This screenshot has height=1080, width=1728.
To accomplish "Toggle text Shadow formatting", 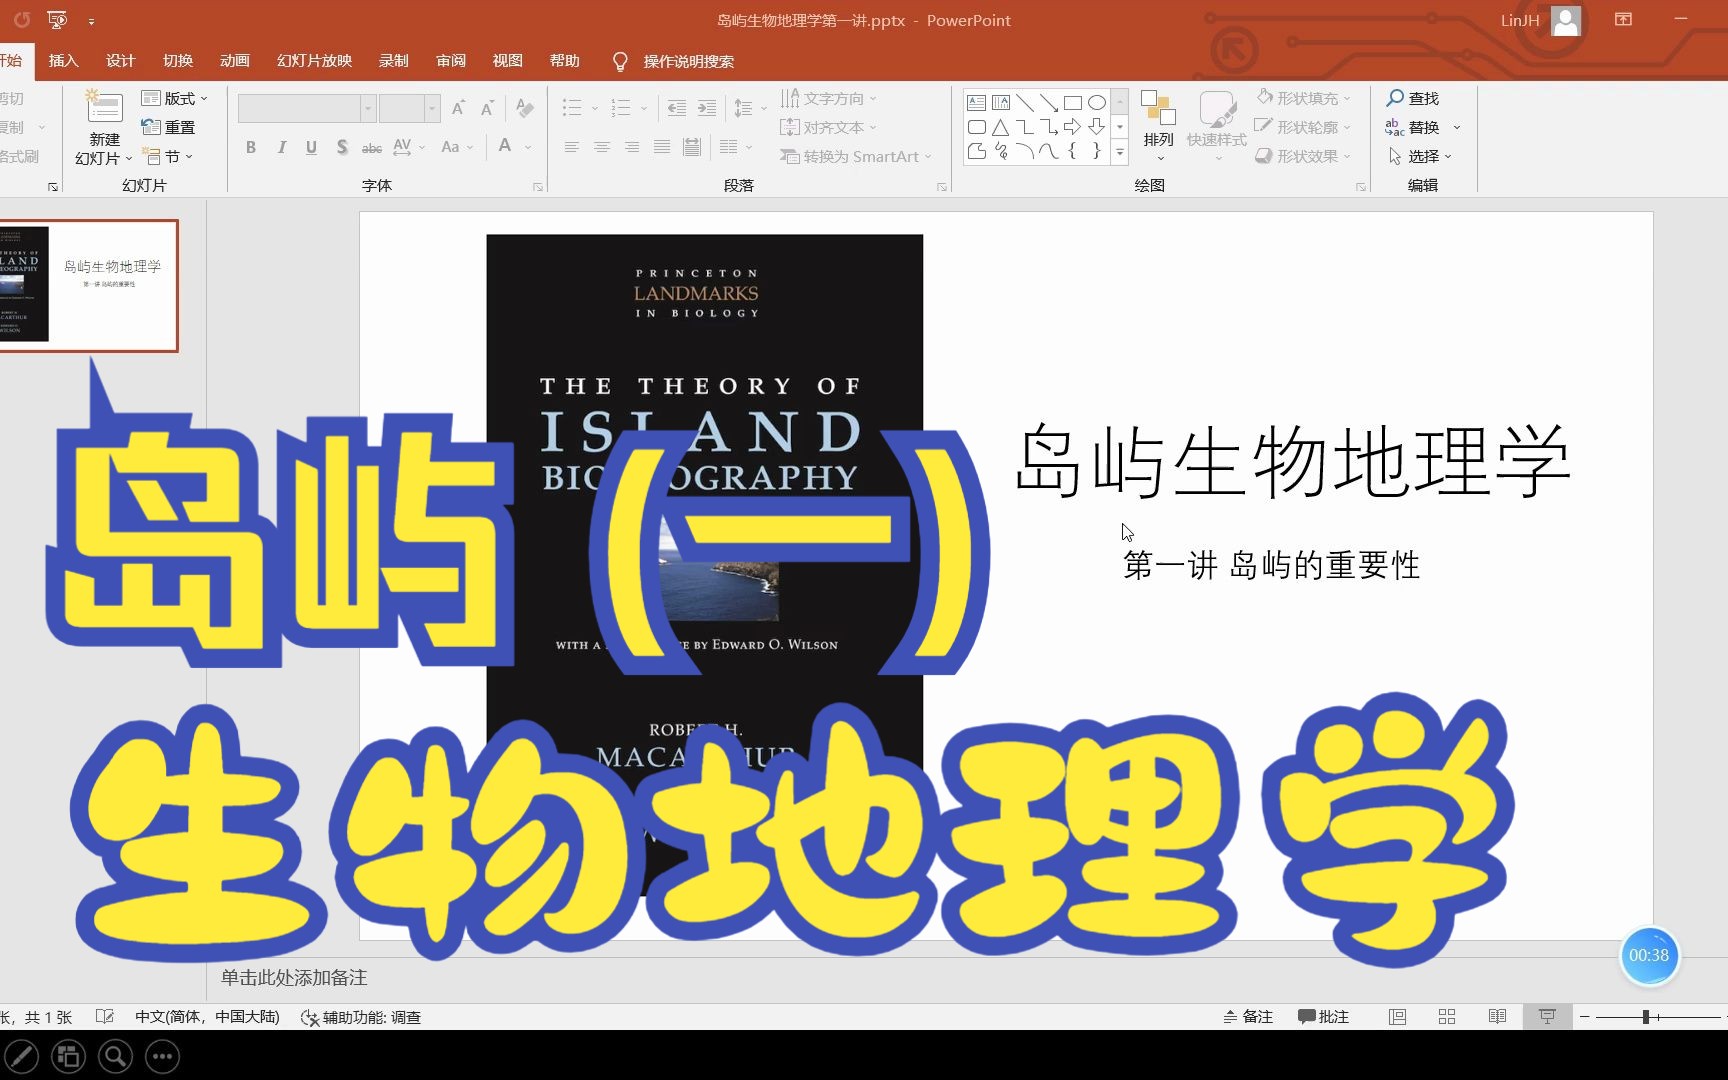I will (342, 147).
